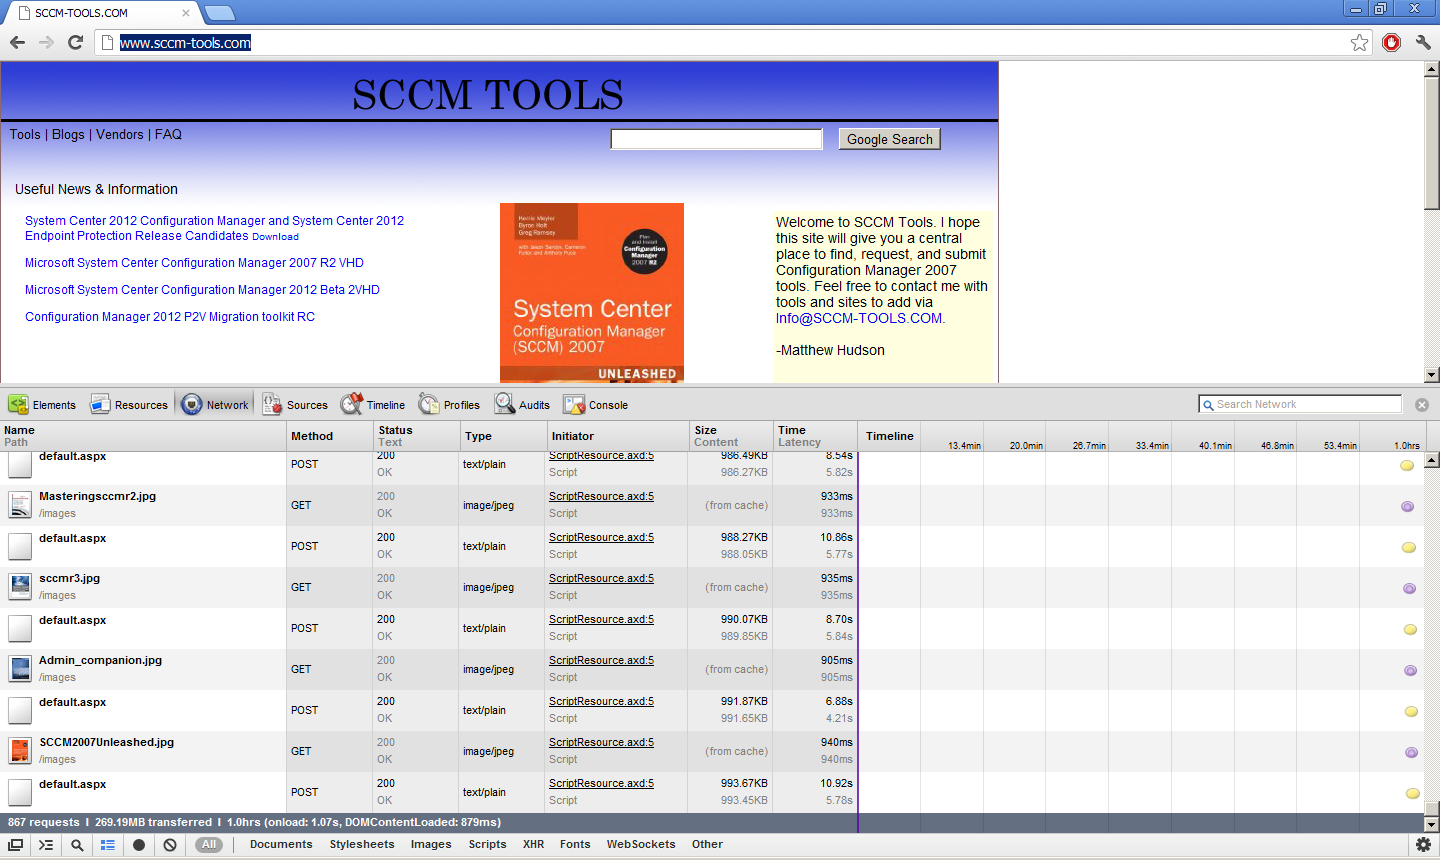Click the Google Search button
The width and height of the screenshot is (1440, 860).
(889, 139)
